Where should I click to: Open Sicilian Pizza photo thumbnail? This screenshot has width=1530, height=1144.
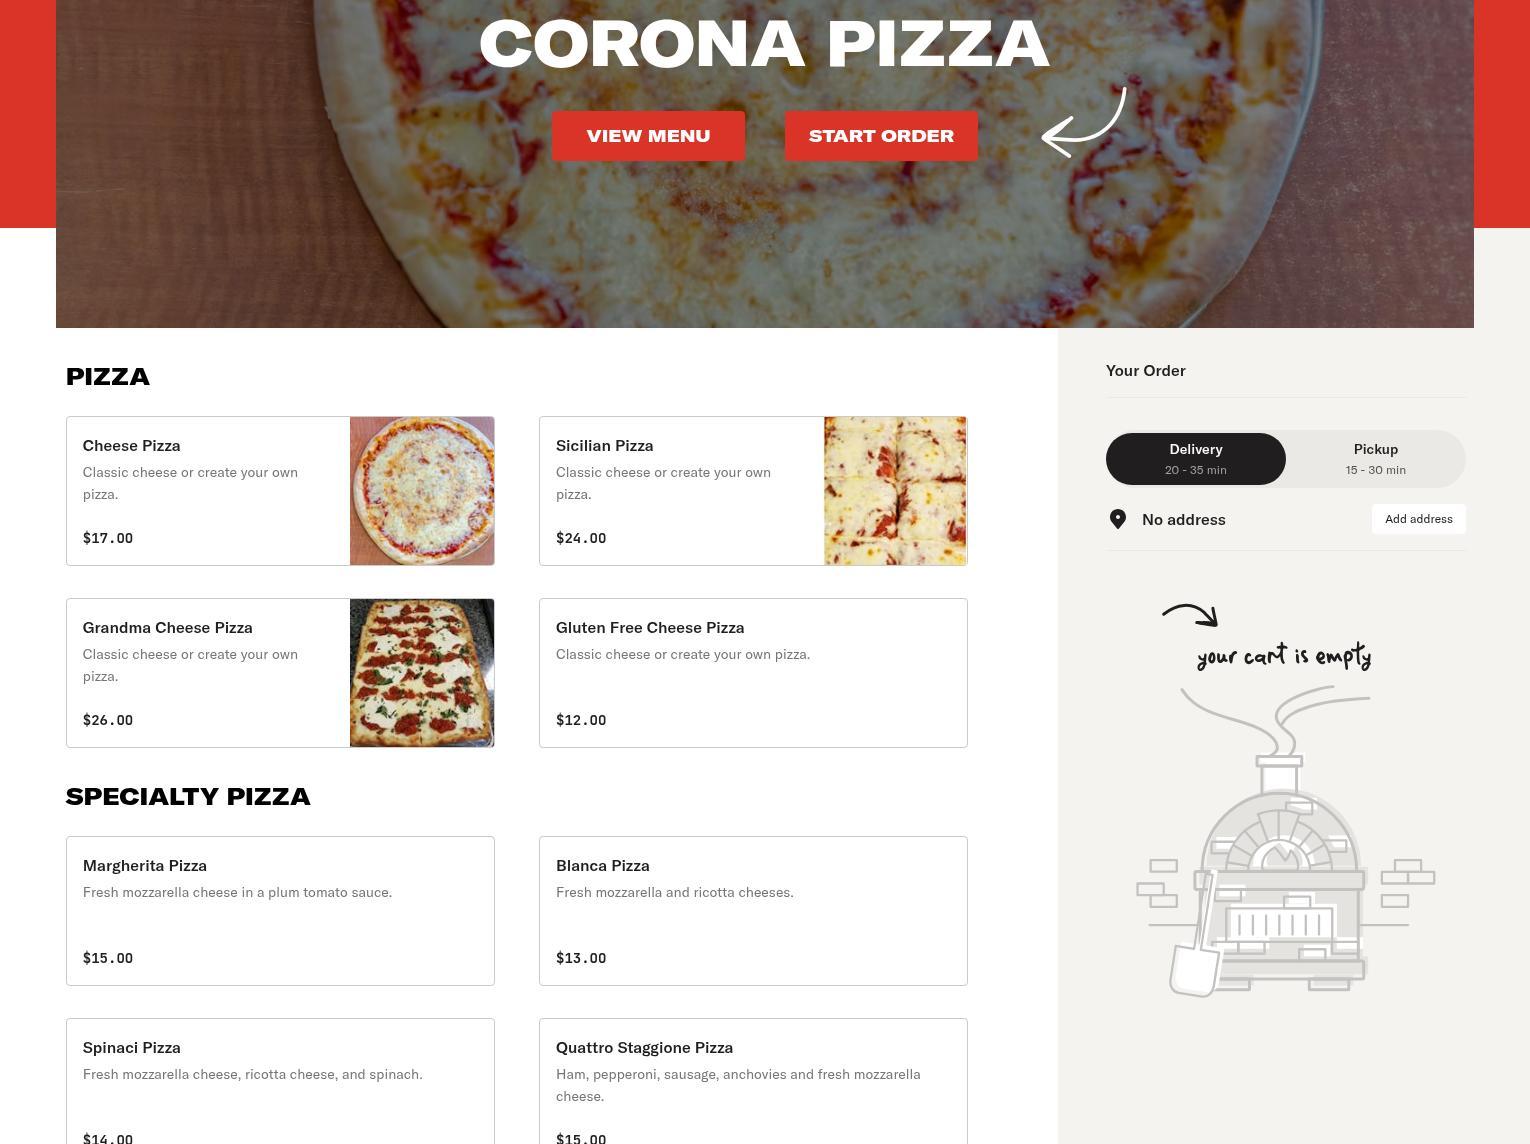pyautogui.click(x=895, y=491)
